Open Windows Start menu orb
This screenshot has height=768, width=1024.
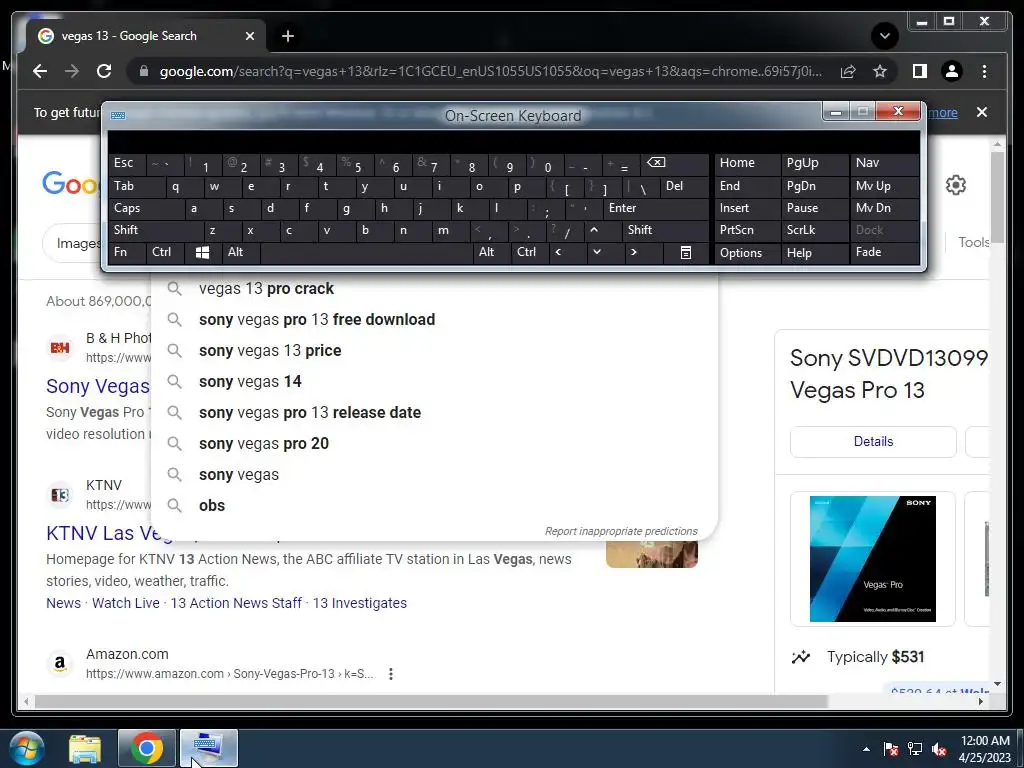point(27,748)
